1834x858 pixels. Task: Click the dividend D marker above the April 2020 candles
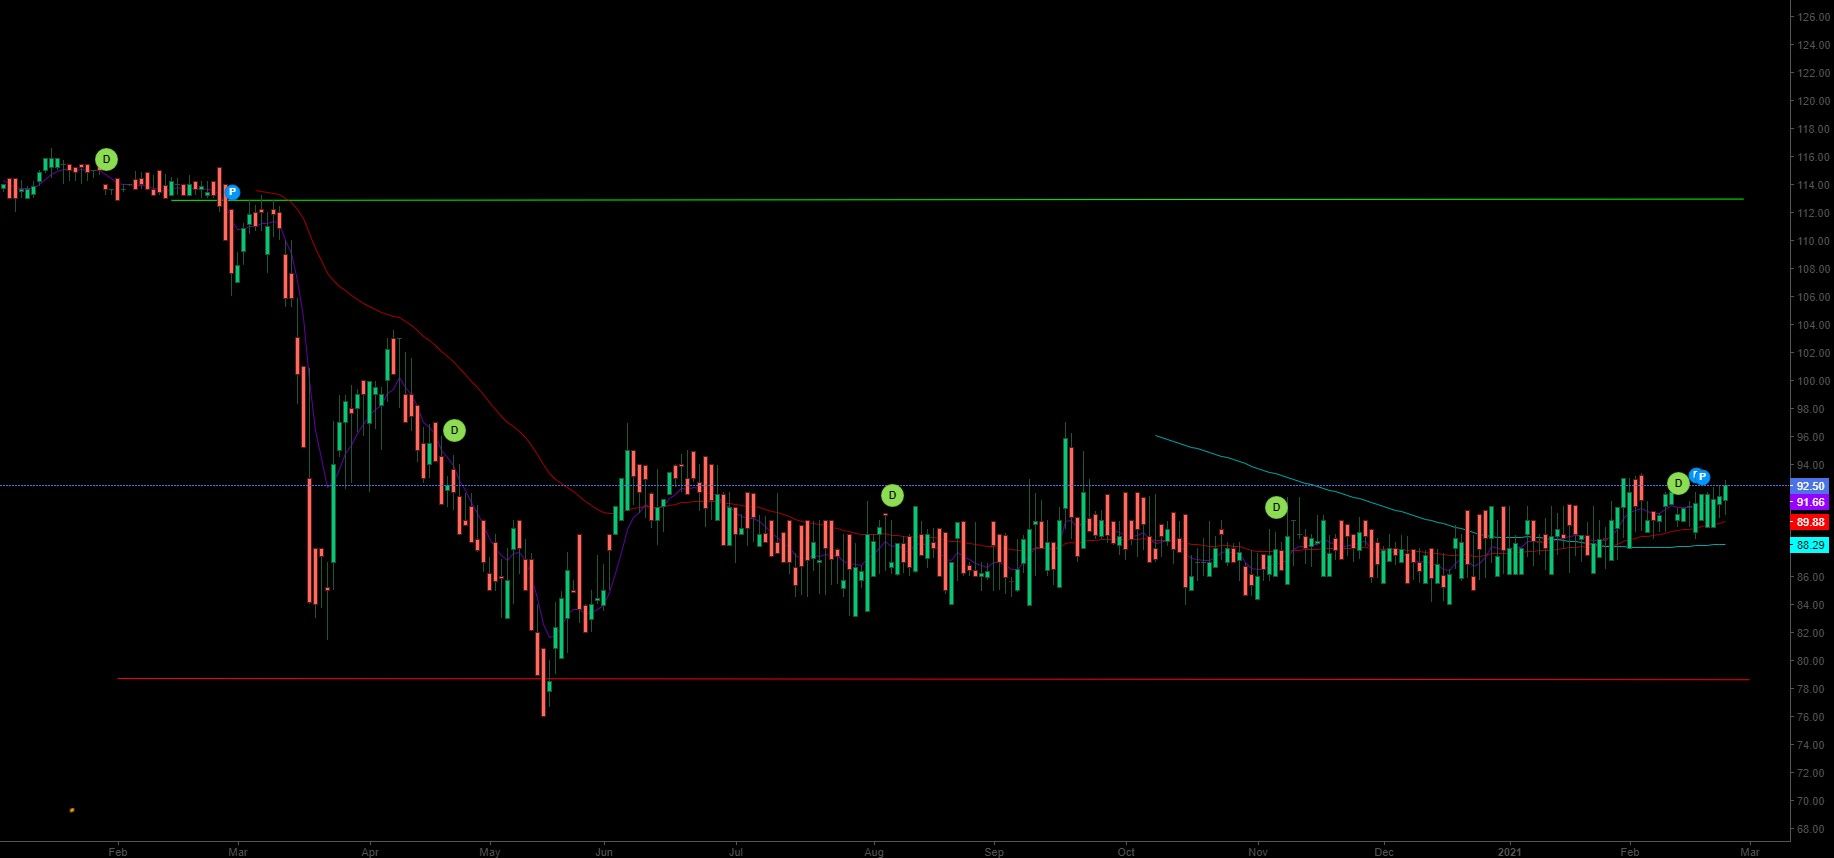click(x=454, y=431)
